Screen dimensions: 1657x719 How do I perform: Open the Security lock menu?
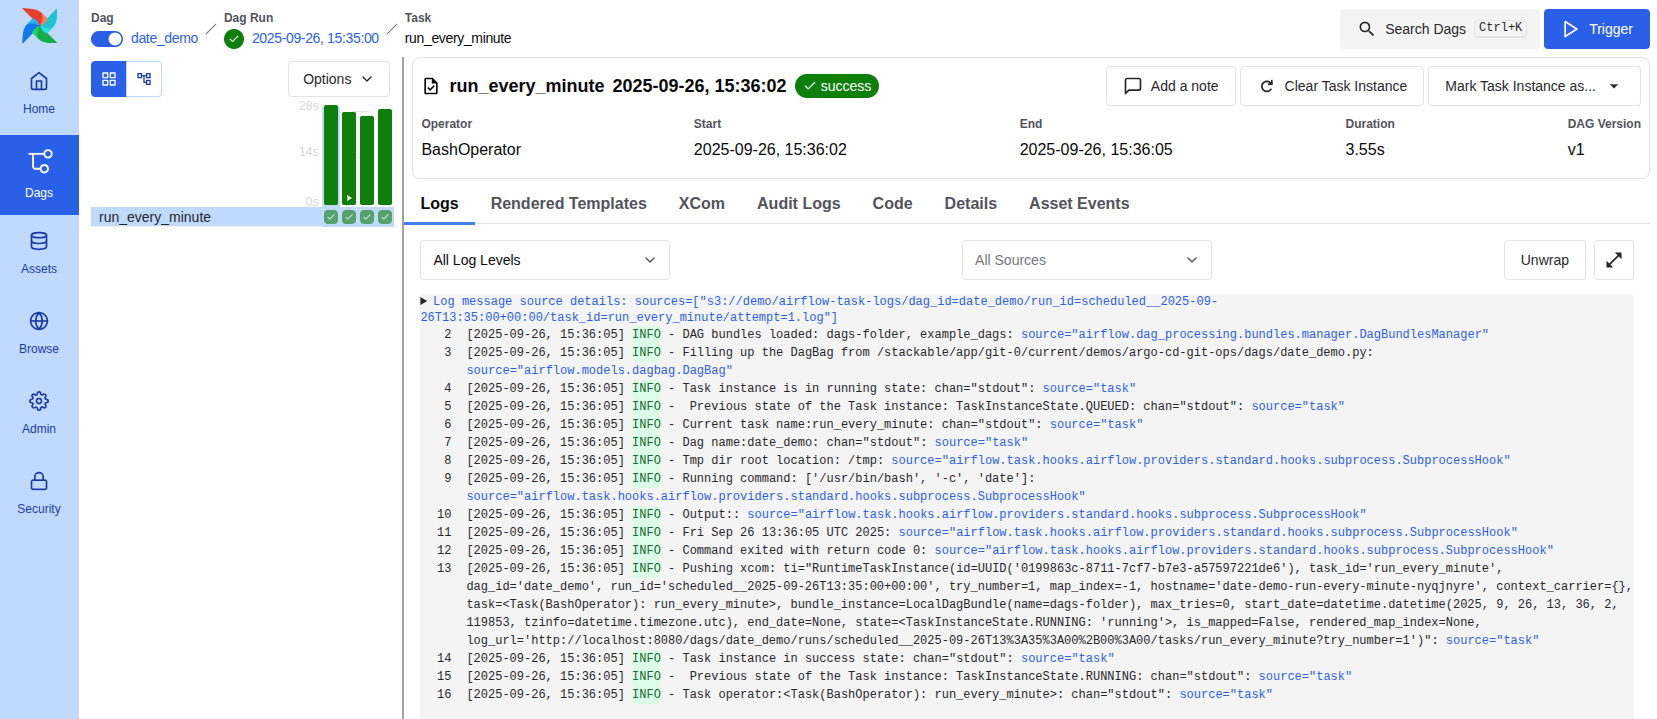[39, 493]
